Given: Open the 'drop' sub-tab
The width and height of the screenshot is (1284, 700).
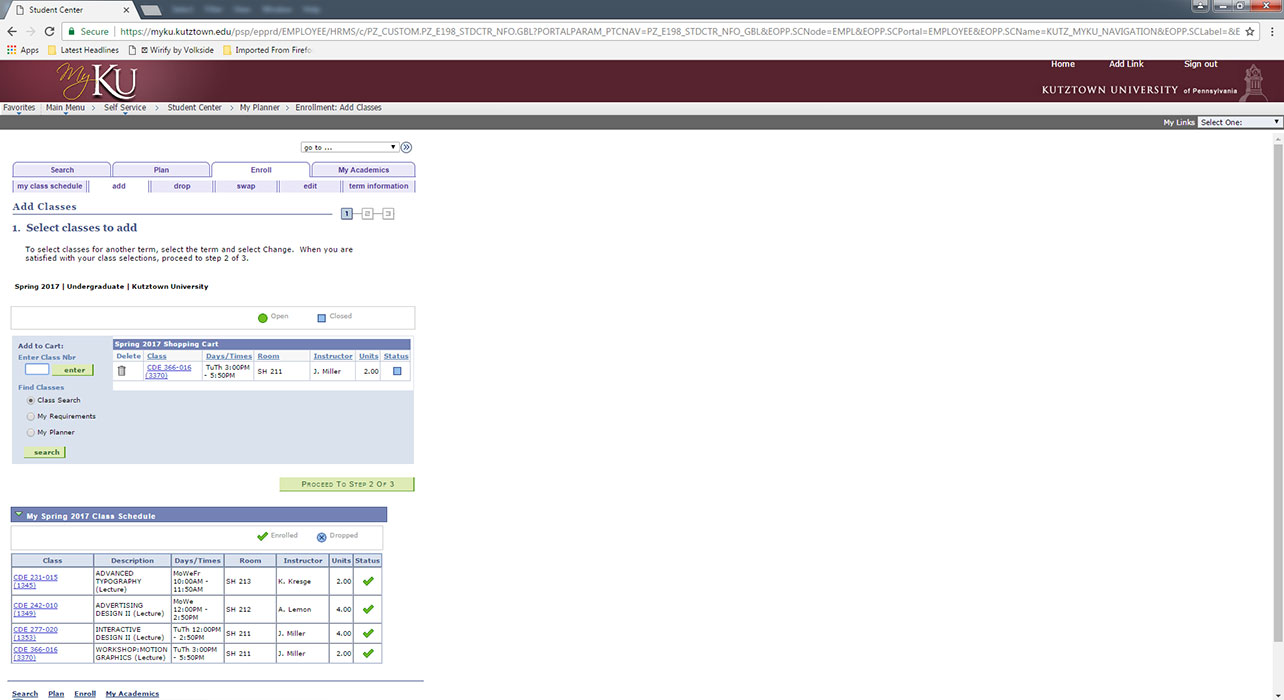Looking at the screenshot, I should click(x=182, y=186).
